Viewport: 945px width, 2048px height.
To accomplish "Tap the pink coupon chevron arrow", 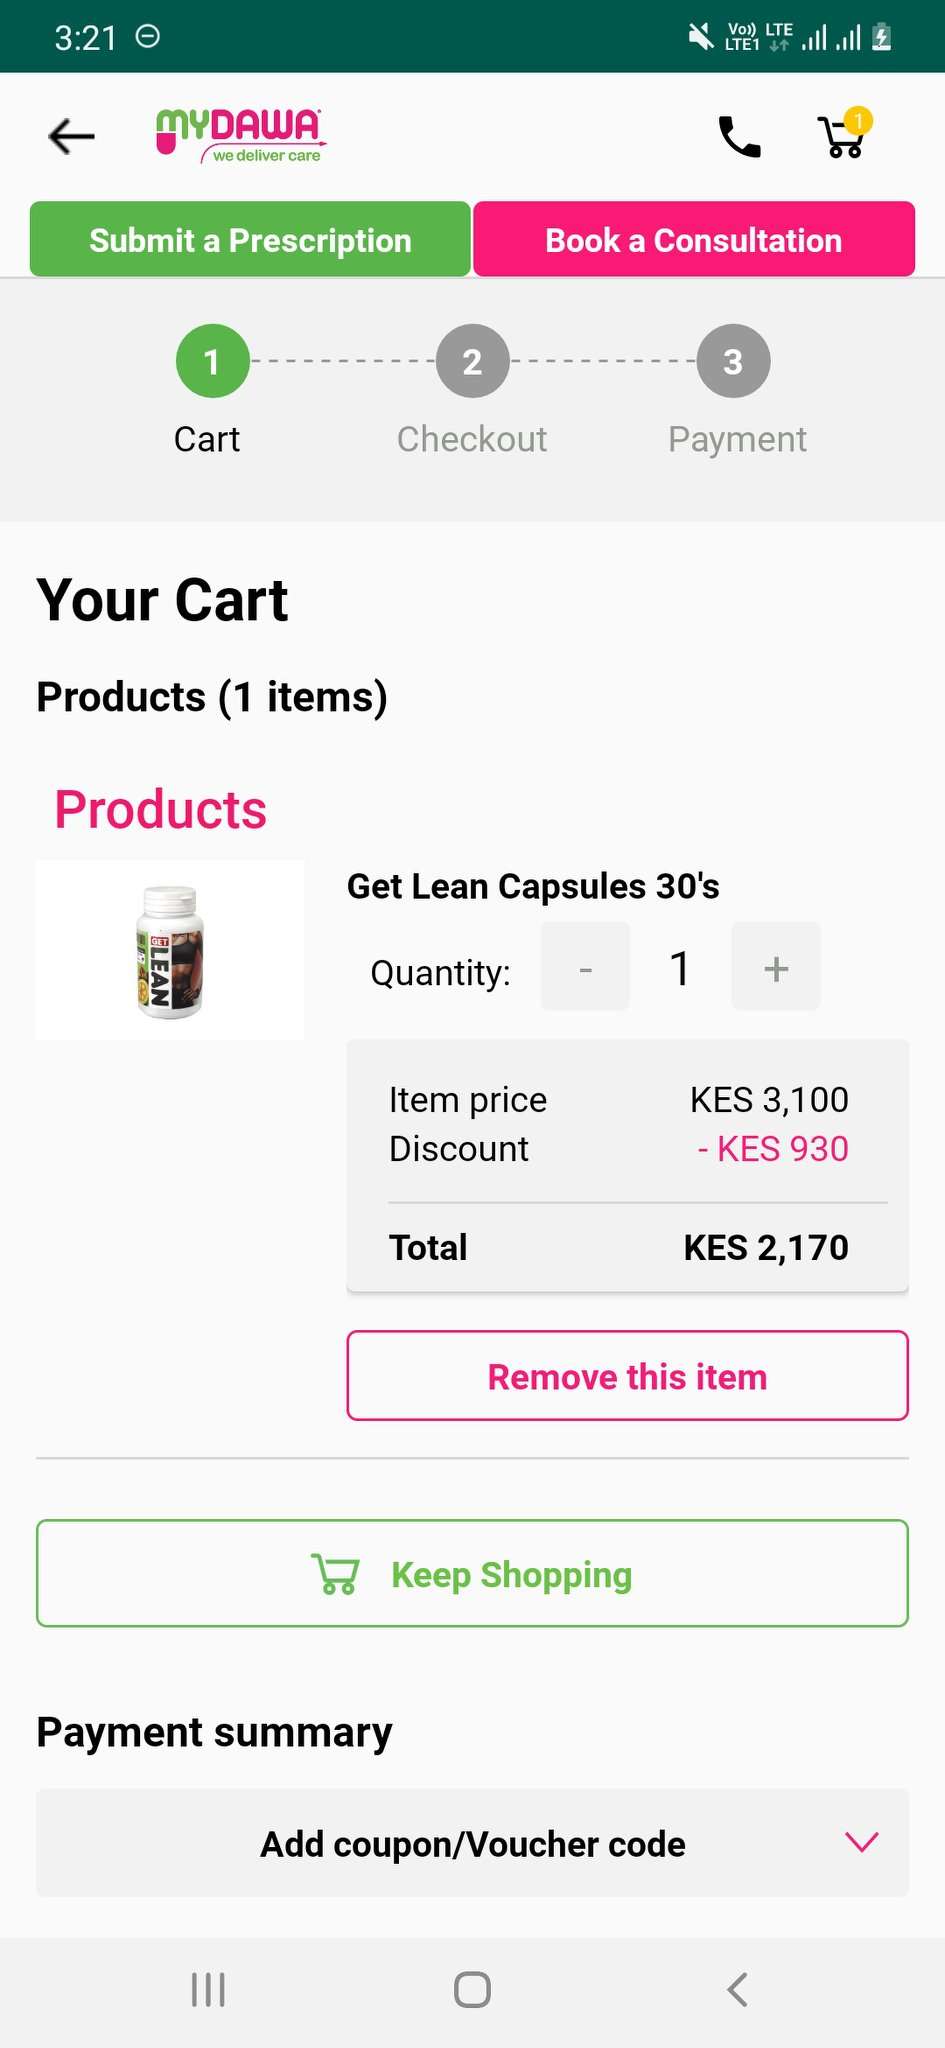I will pos(861,1841).
